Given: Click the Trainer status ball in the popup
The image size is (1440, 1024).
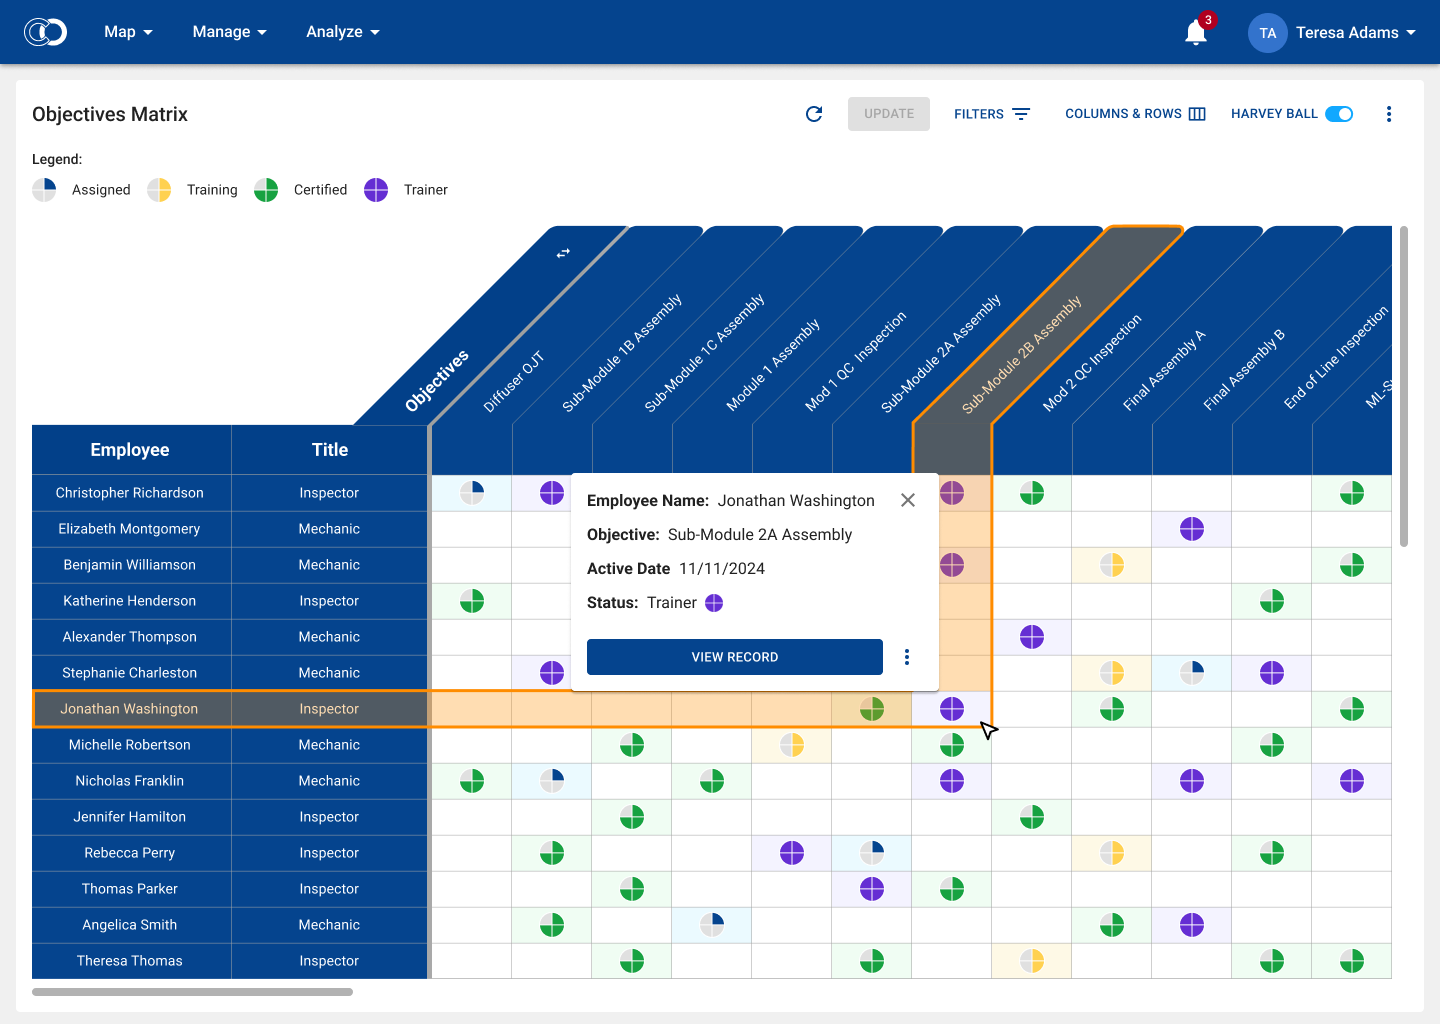Looking at the screenshot, I should (713, 603).
